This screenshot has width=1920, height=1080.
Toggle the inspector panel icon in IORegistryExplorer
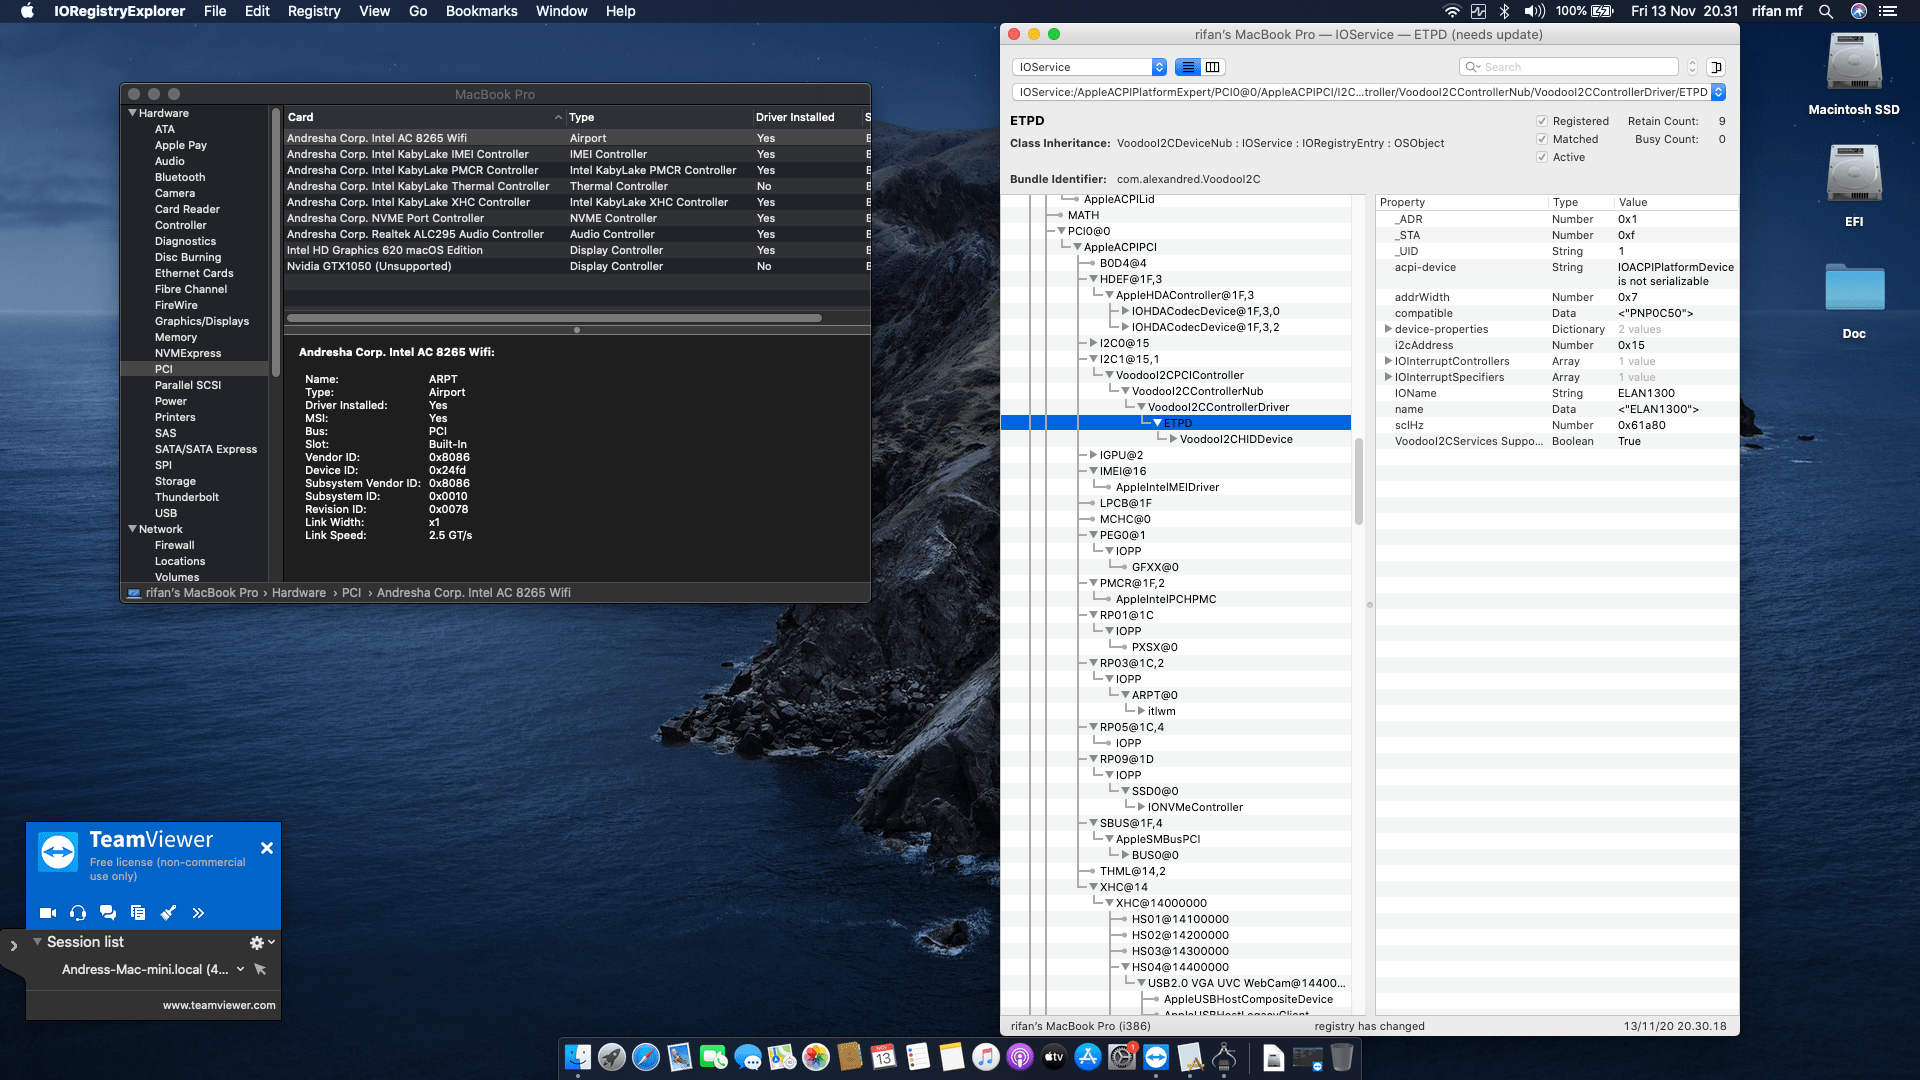coord(1717,67)
